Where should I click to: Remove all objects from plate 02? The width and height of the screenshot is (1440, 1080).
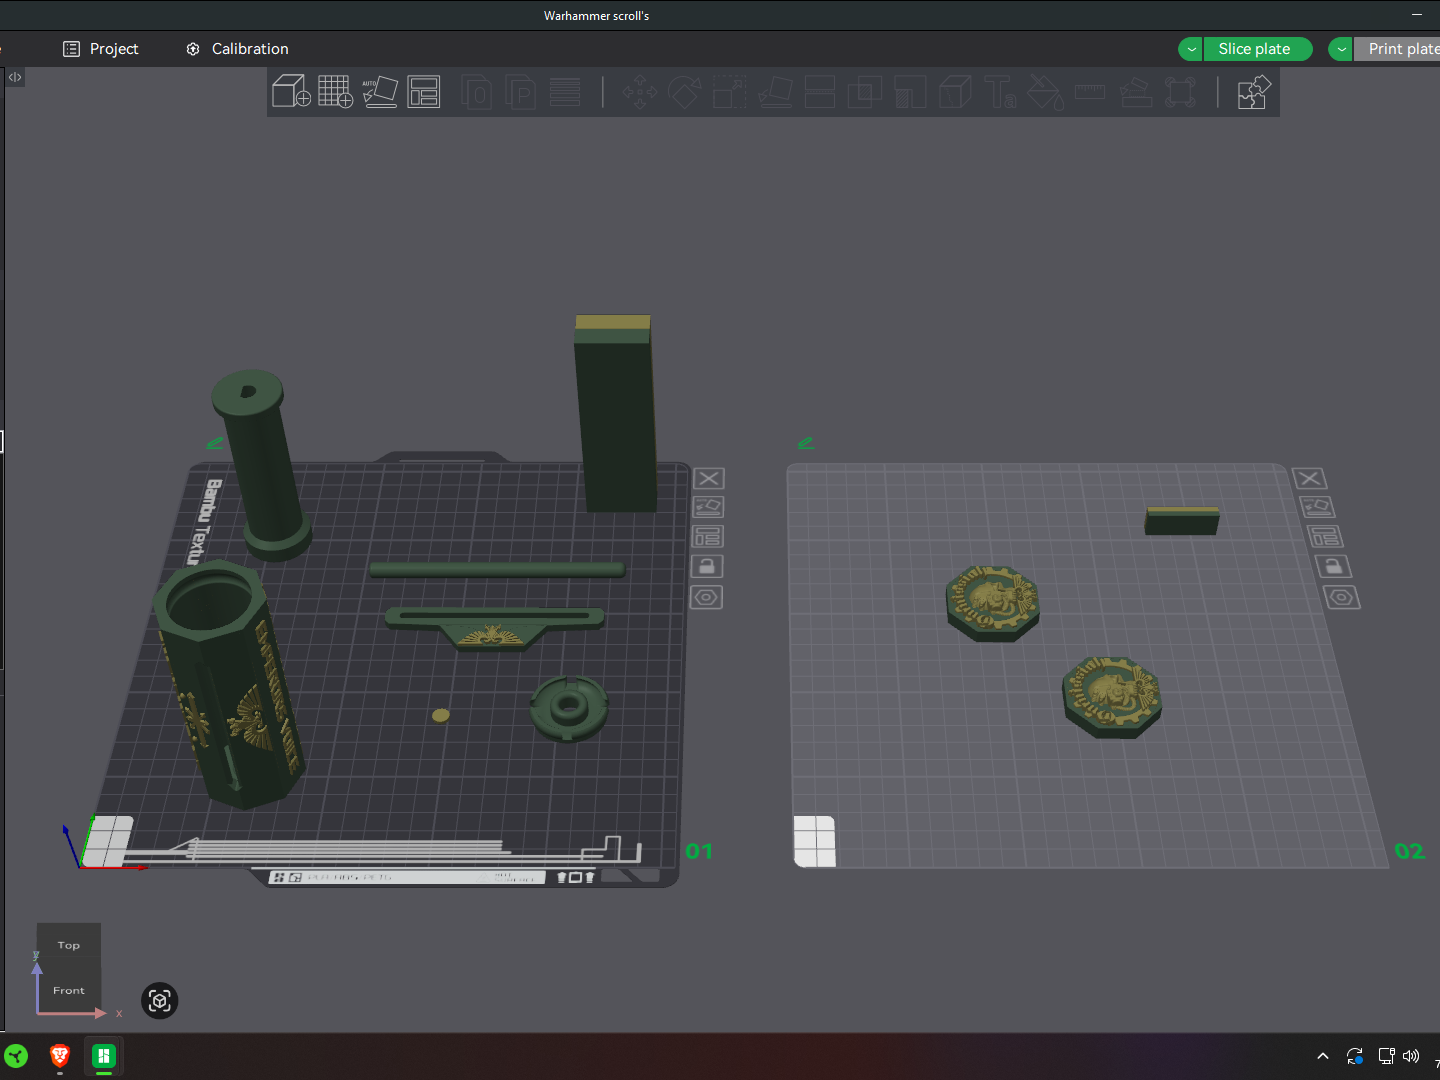1310,479
